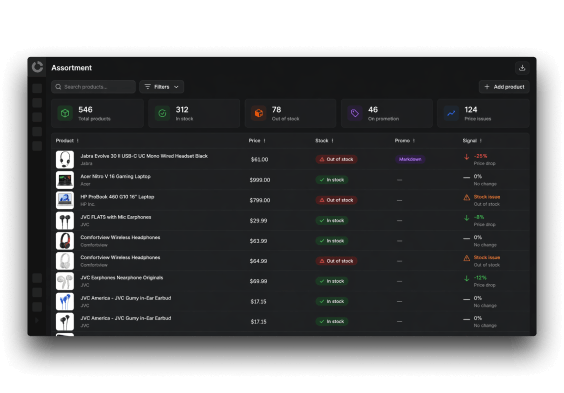Open the 46 On promotion card
564x393 pixels.
click(x=387, y=113)
